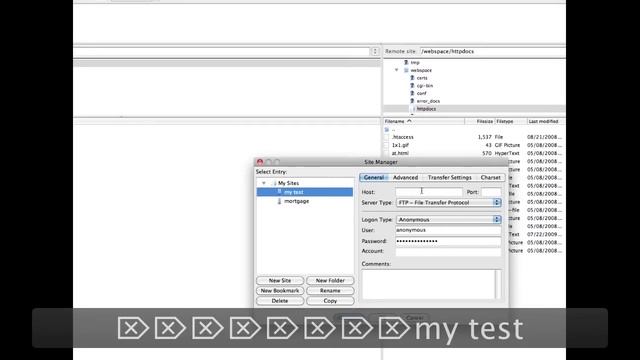The image size is (640, 360).
Task: Click the 08/21/2008 date cell
Action: (544, 137)
